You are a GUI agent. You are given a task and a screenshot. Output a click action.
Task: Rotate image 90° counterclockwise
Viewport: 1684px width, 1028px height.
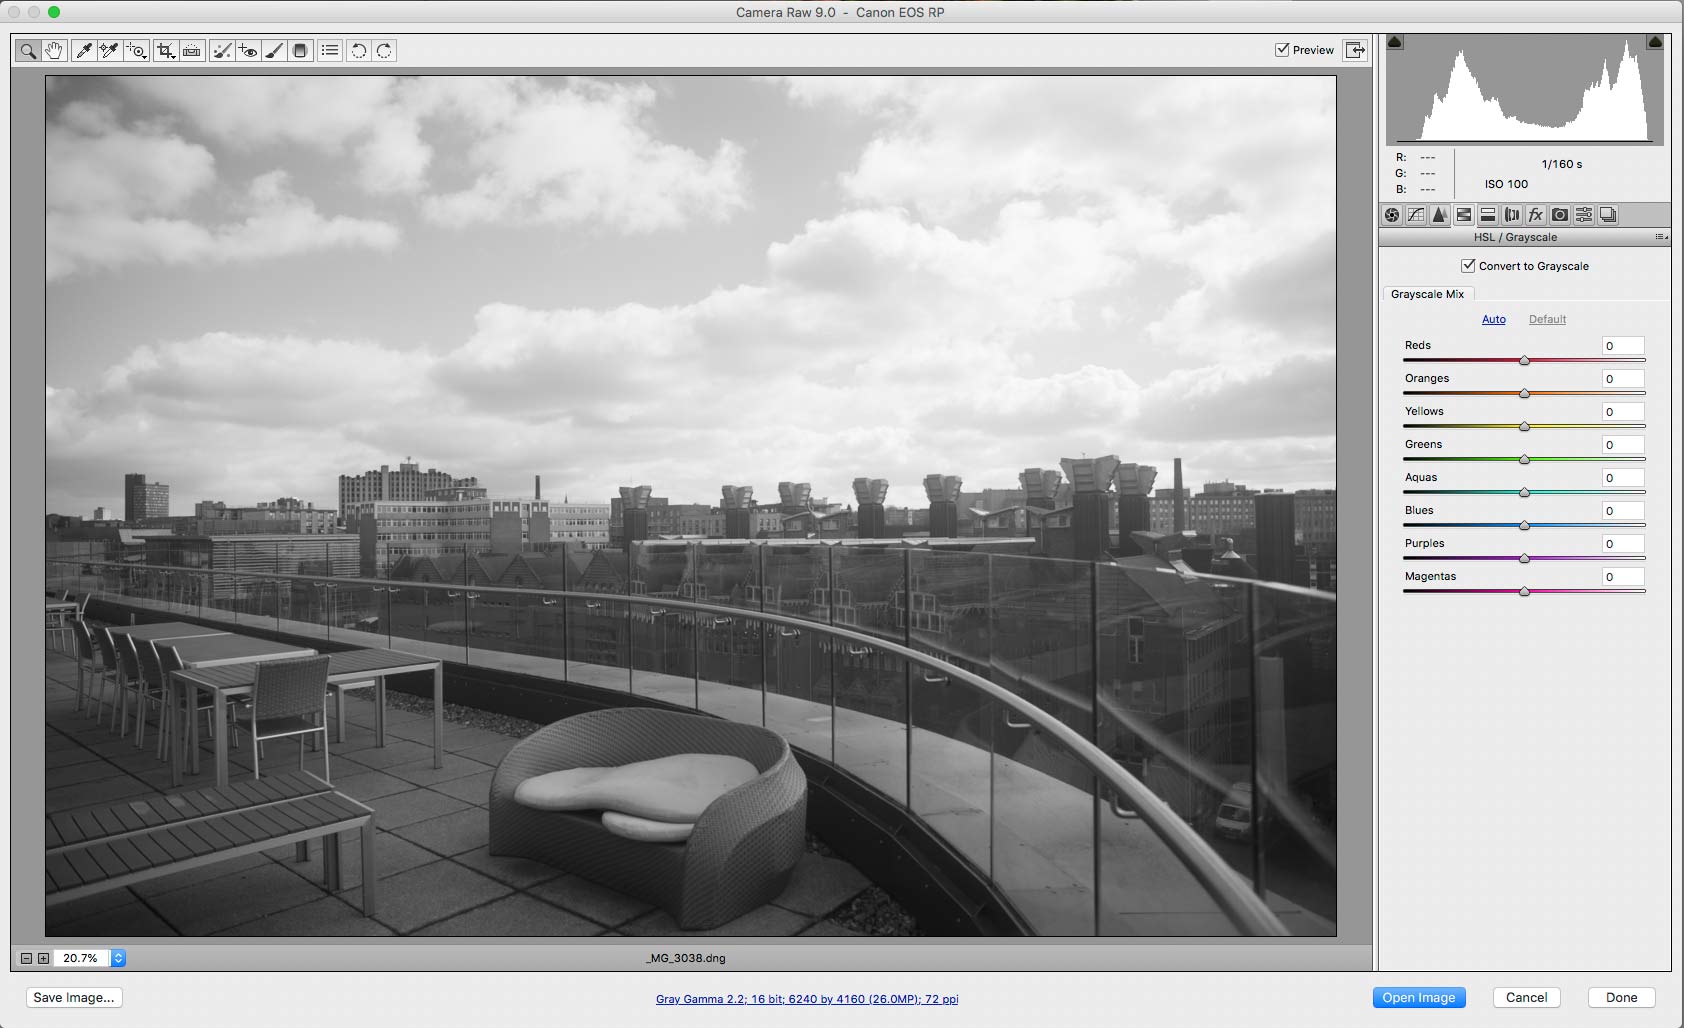pyautogui.click(x=359, y=50)
